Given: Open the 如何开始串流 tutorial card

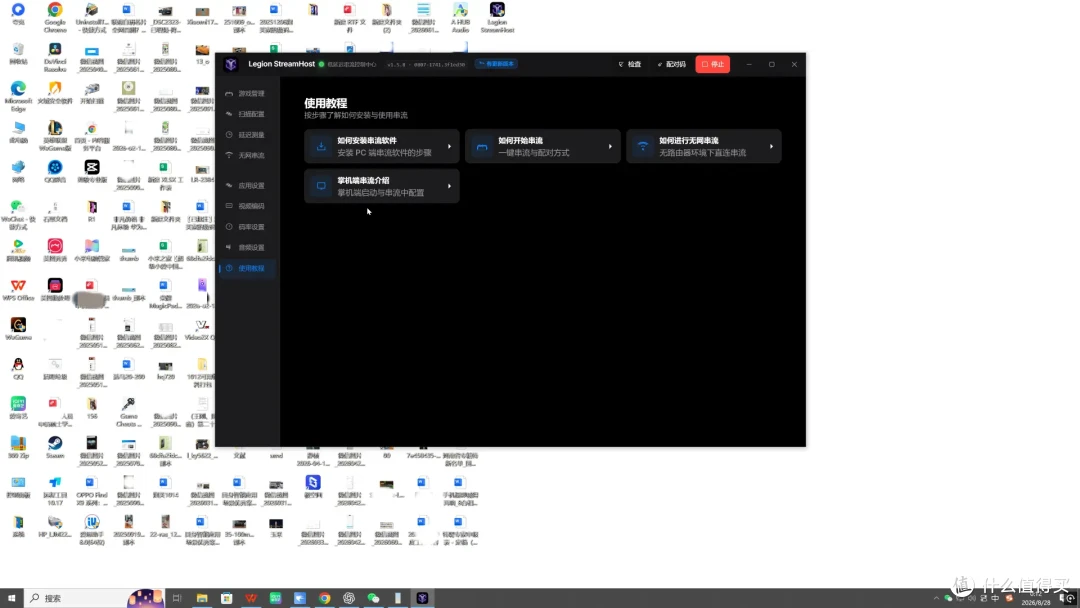Looking at the screenshot, I should click(x=543, y=147).
